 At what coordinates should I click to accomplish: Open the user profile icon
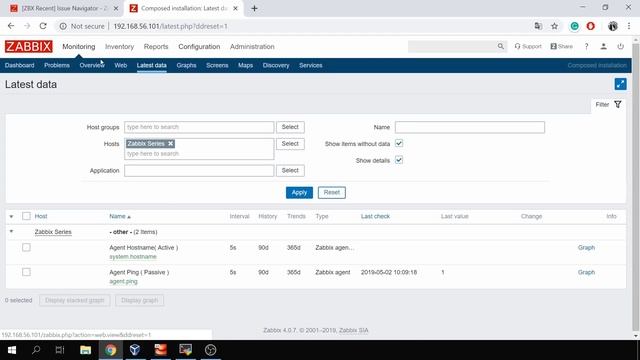click(x=603, y=47)
